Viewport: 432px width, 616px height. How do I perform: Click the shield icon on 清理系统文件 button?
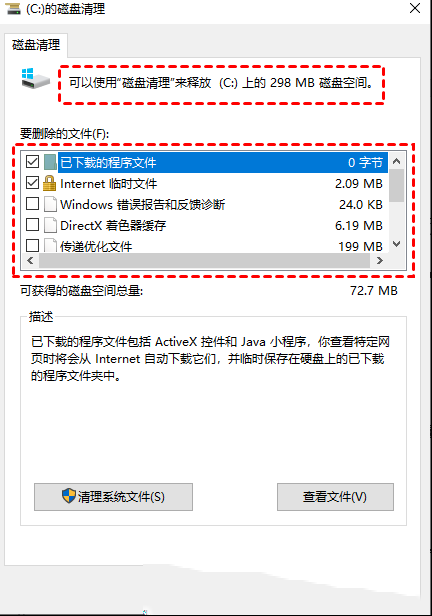click(x=69, y=496)
